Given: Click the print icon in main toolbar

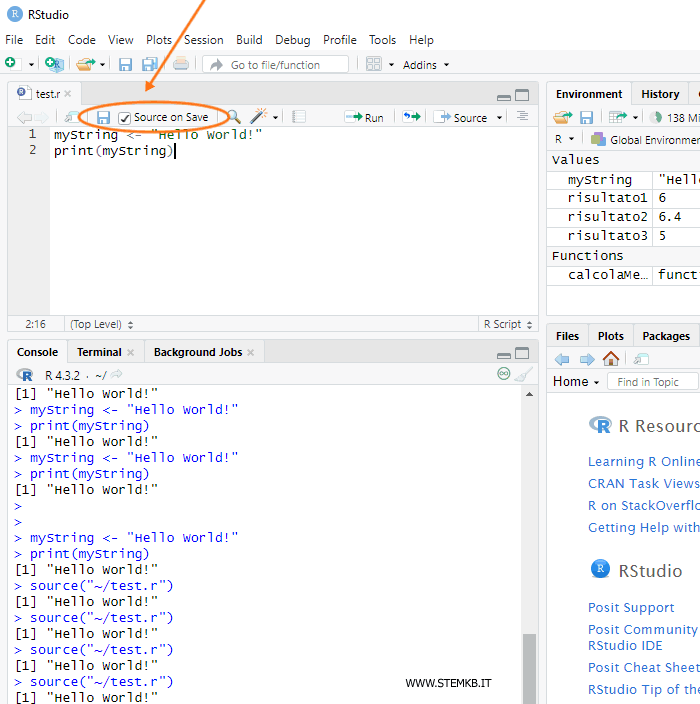Looking at the screenshot, I should coord(181,64).
